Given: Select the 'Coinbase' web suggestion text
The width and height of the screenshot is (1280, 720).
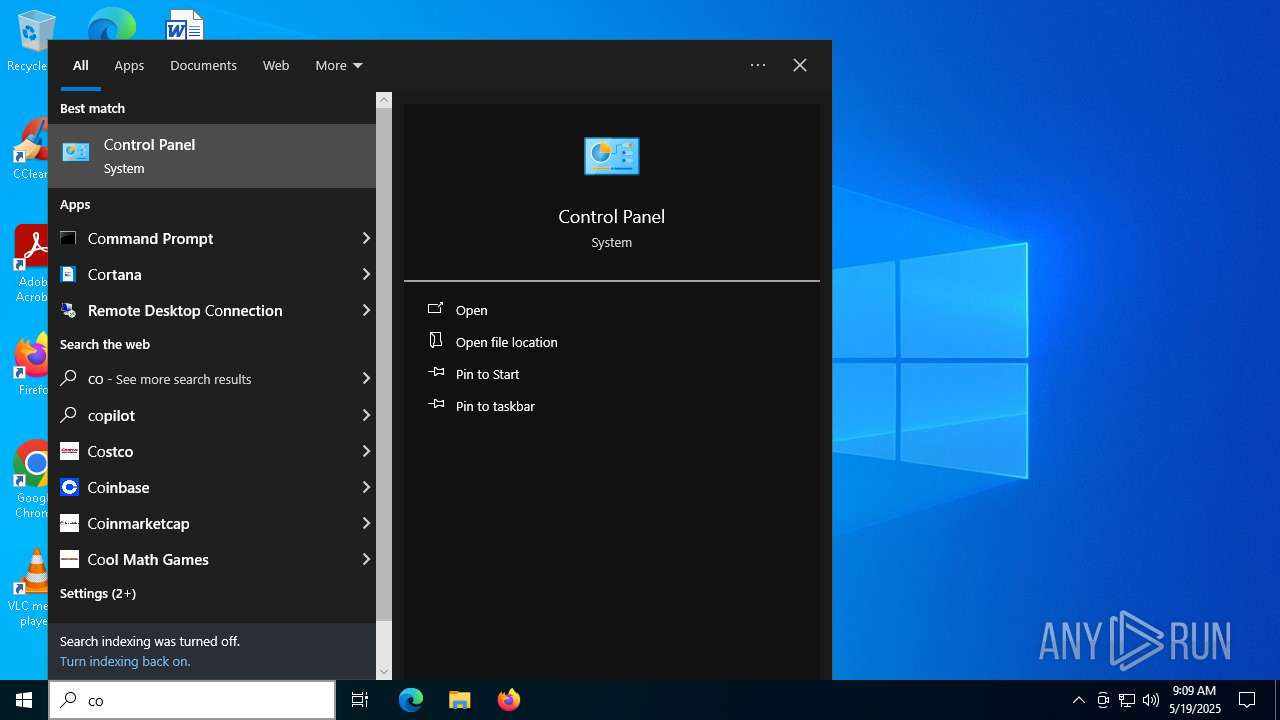Looking at the screenshot, I should coord(118,487).
